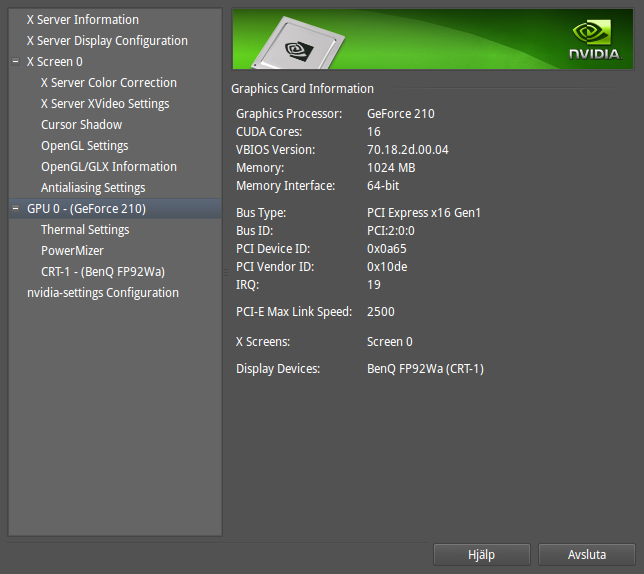Click the PCI Express x16 Gen1 value
Viewport: 644px width, 574px height.
(424, 213)
